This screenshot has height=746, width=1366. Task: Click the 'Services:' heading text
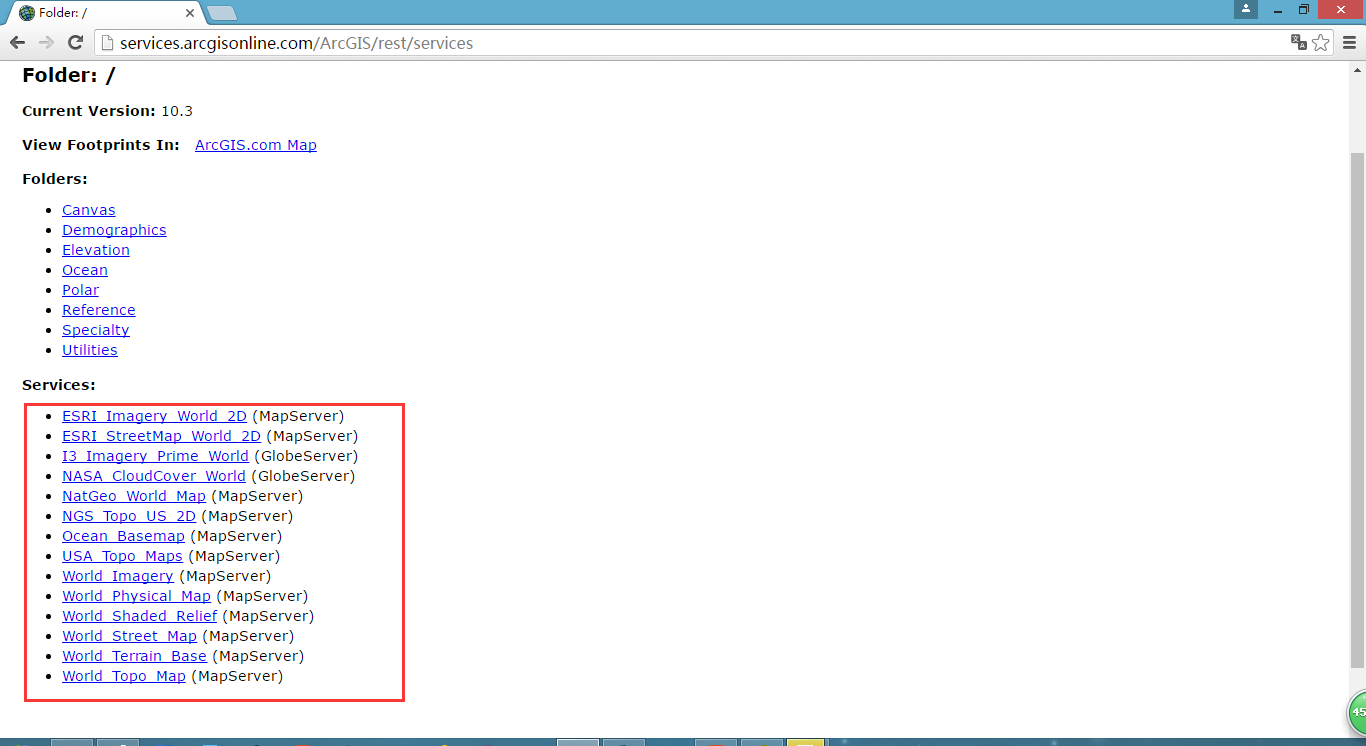pos(59,385)
